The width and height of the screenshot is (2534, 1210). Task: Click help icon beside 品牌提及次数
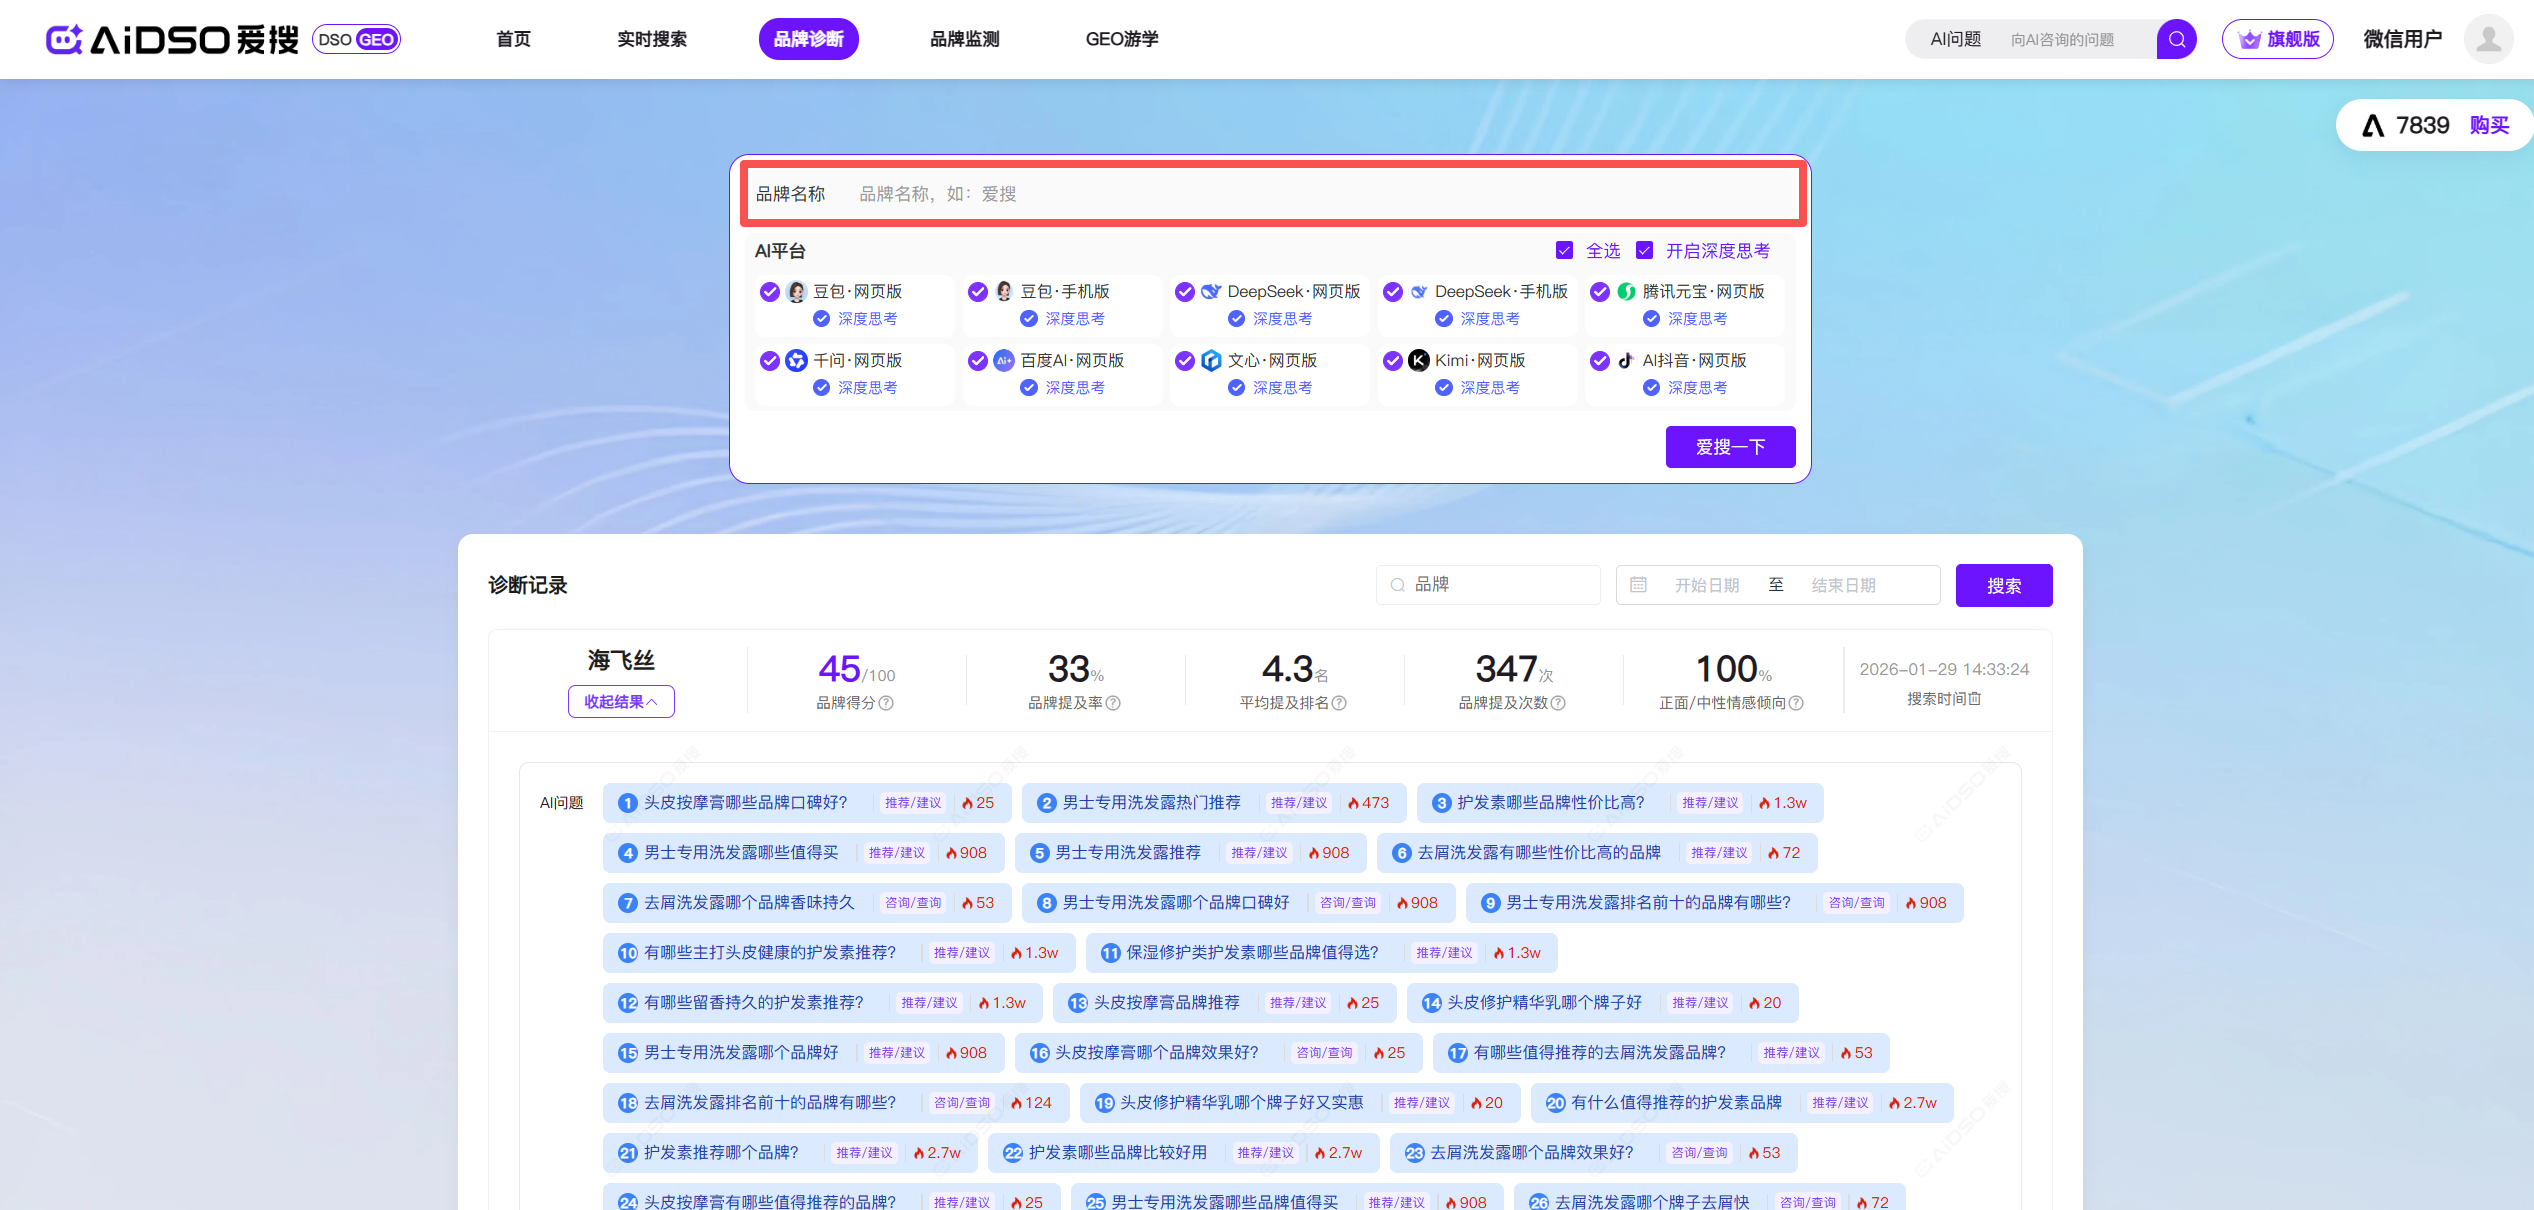(1558, 703)
